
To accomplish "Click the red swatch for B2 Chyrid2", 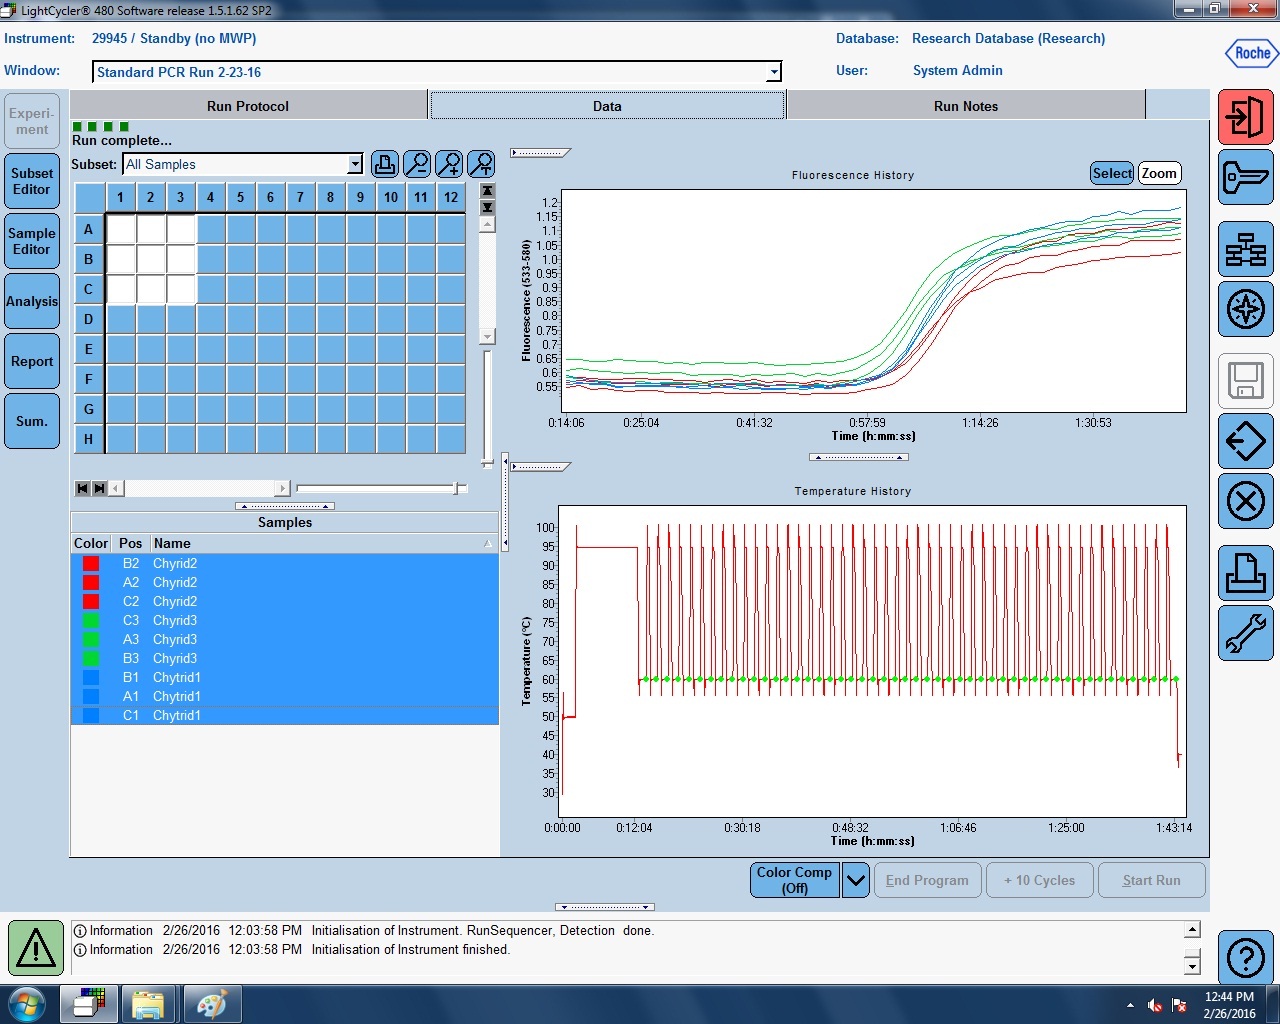I will 91,563.
